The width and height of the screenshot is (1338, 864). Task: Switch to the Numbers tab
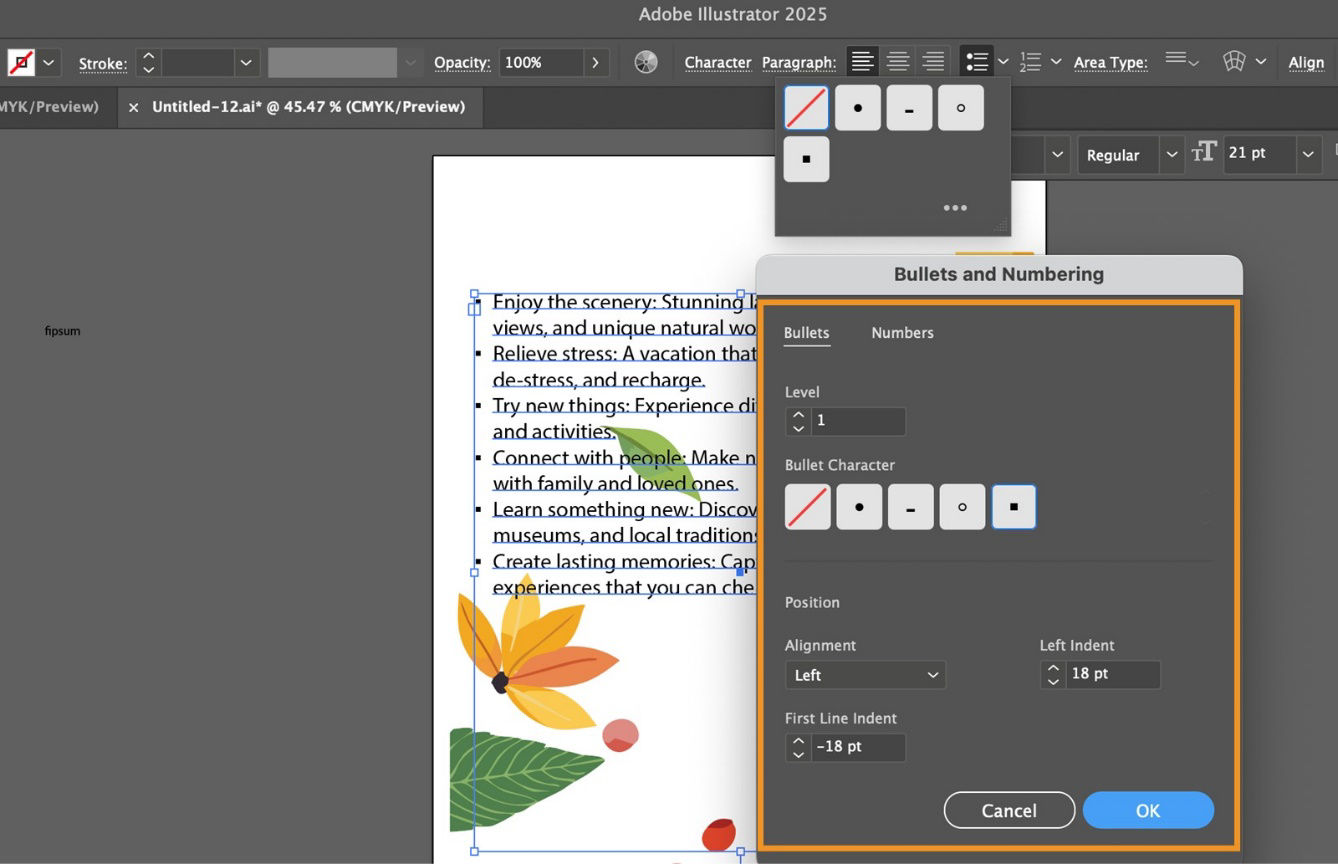[x=901, y=332]
